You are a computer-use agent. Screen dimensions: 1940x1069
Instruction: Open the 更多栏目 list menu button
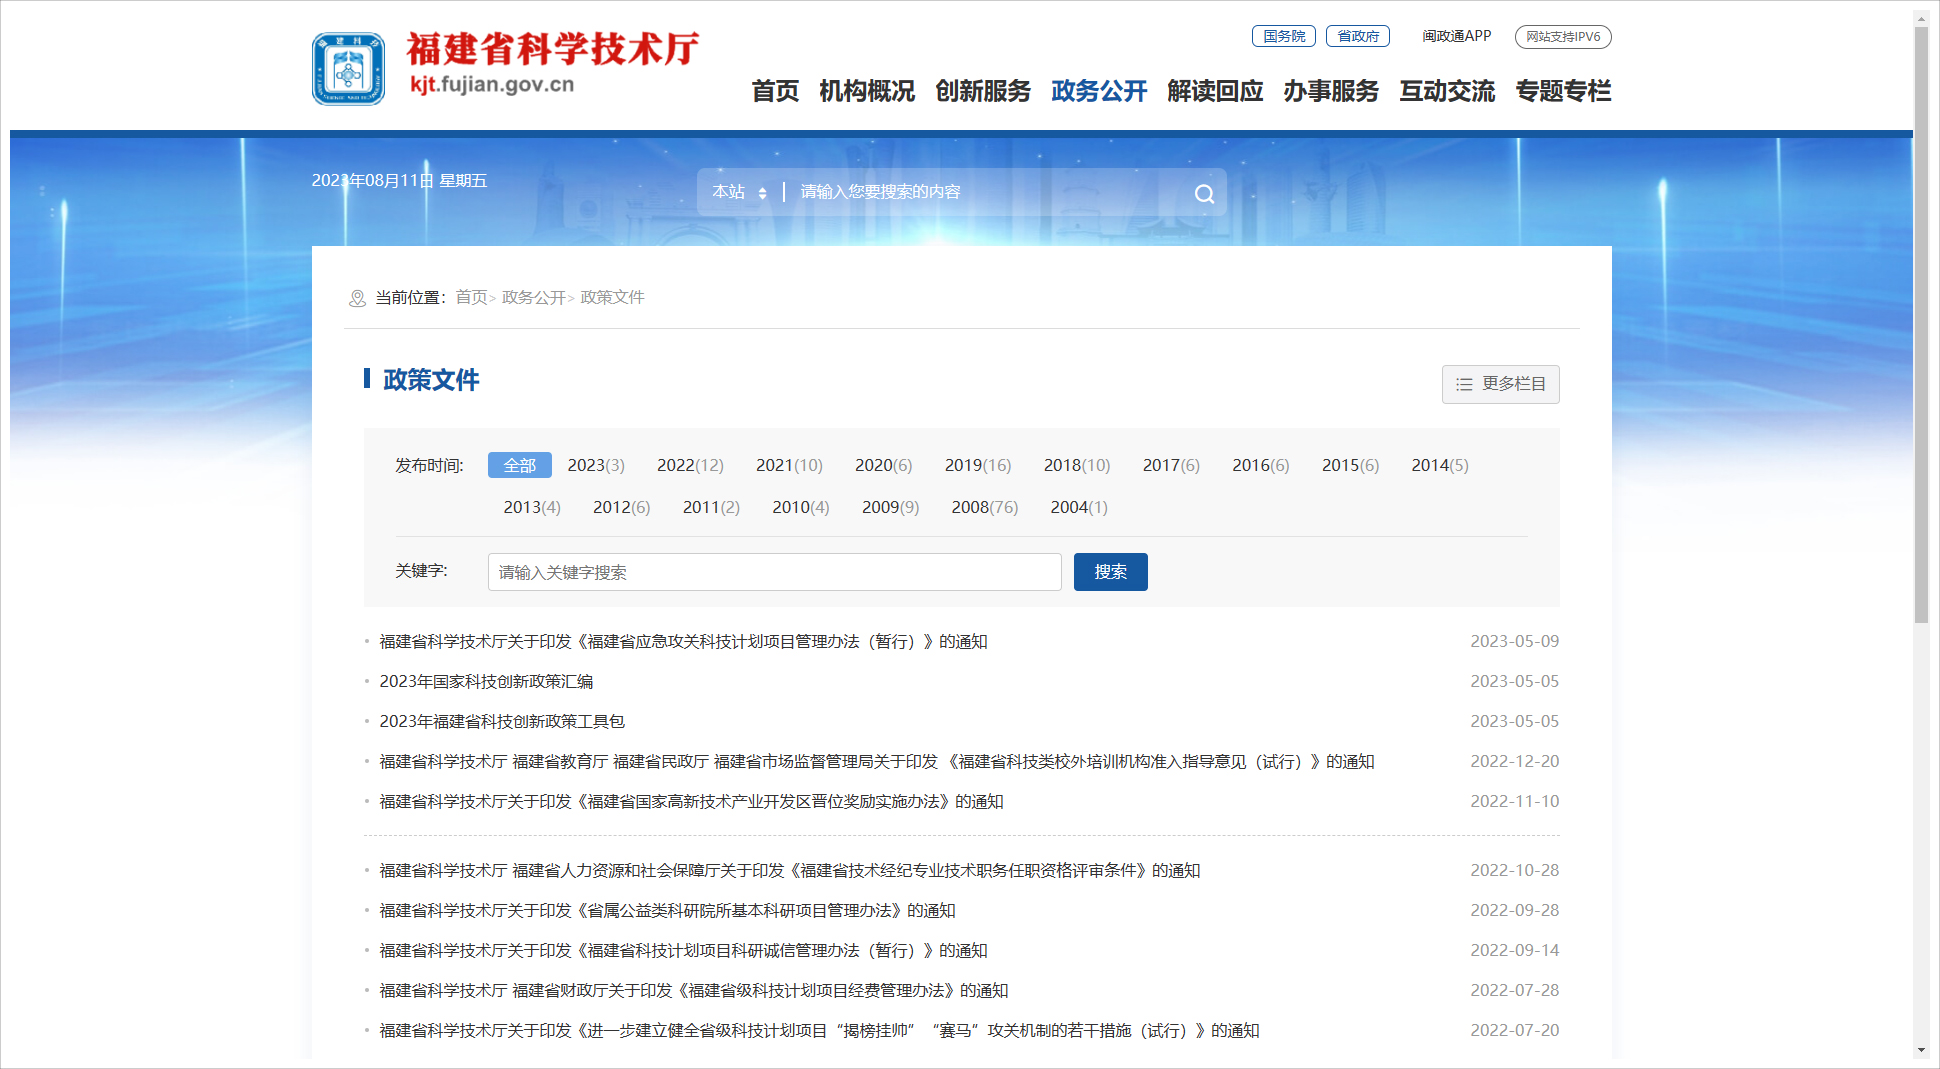coord(1500,384)
